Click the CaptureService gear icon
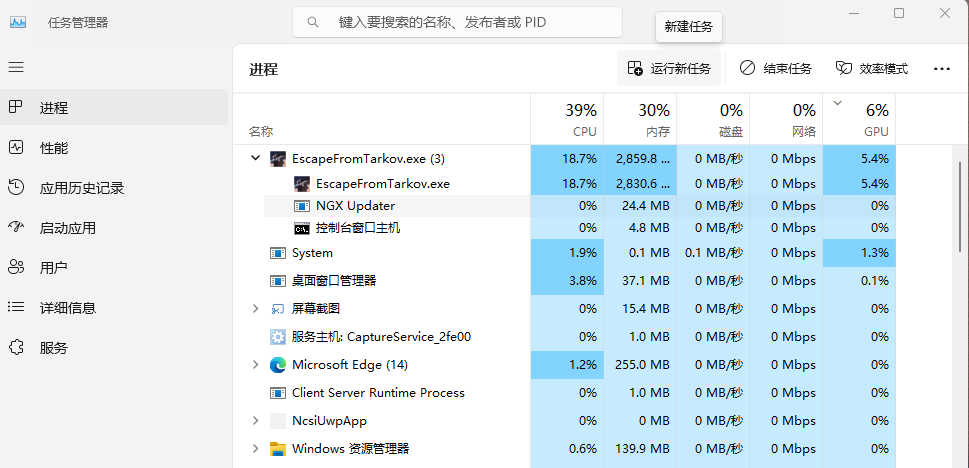The image size is (969, 468). [277, 337]
